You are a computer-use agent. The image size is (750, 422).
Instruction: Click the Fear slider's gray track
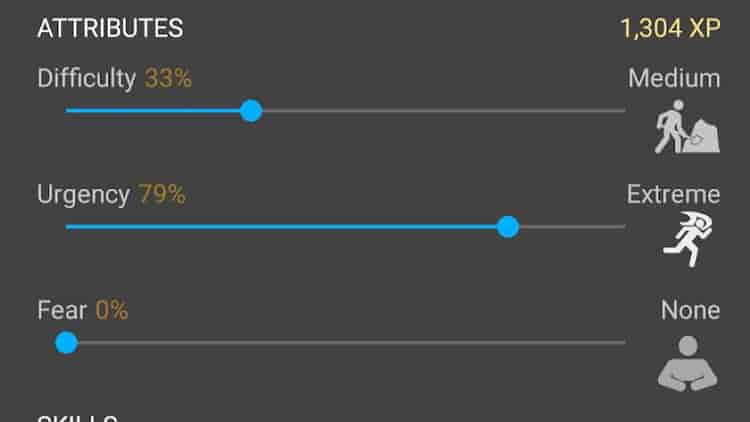tap(350, 343)
